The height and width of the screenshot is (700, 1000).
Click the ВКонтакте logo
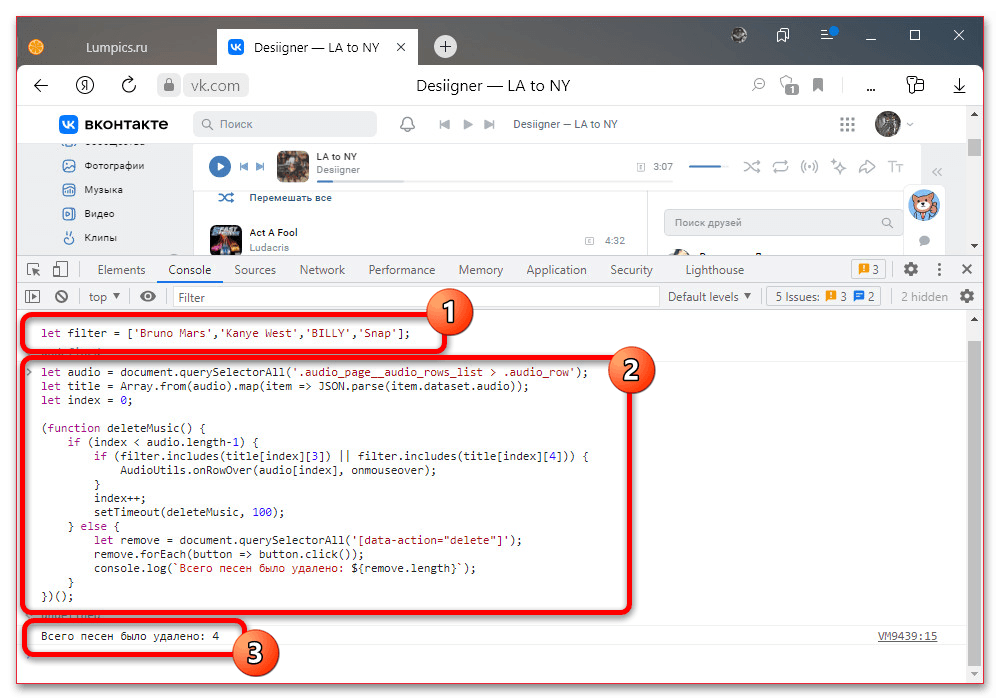pos(114,124)
